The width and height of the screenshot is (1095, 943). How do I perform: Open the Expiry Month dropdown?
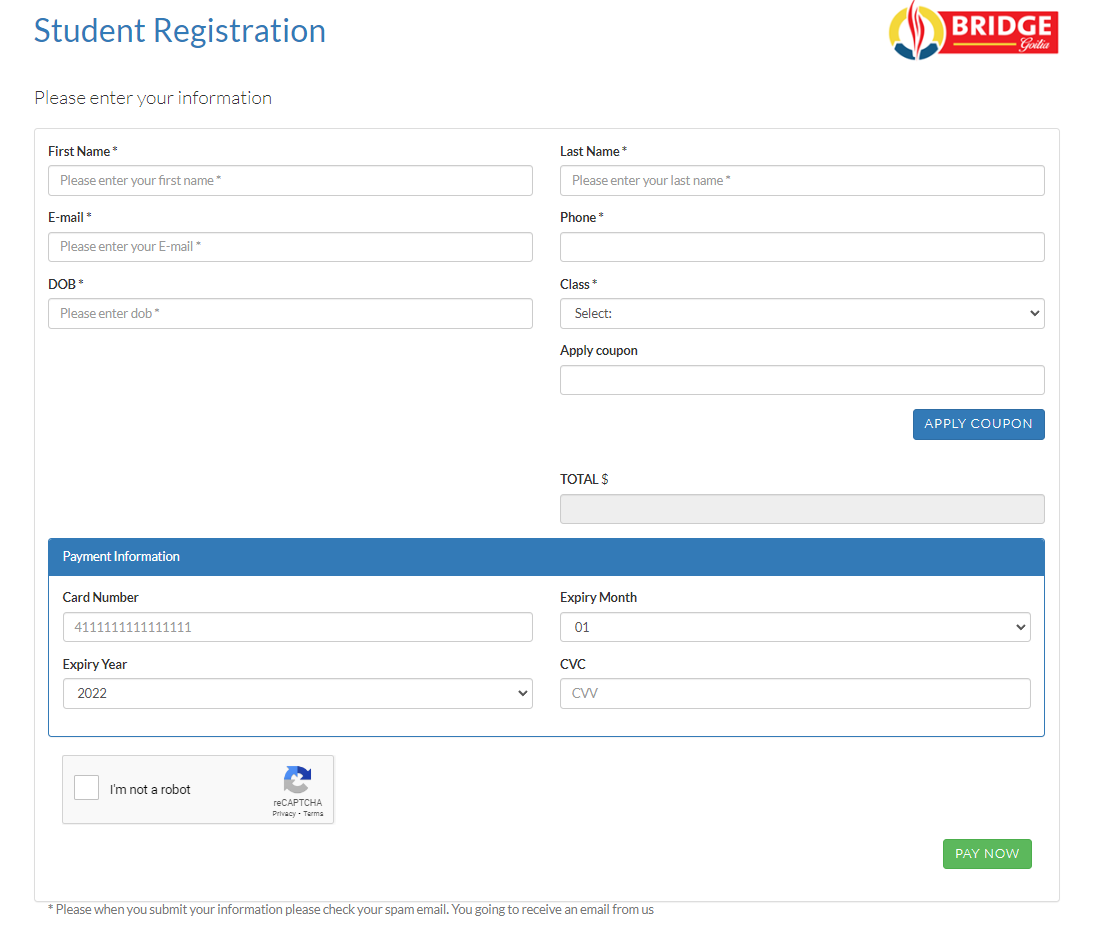(795, 627)
